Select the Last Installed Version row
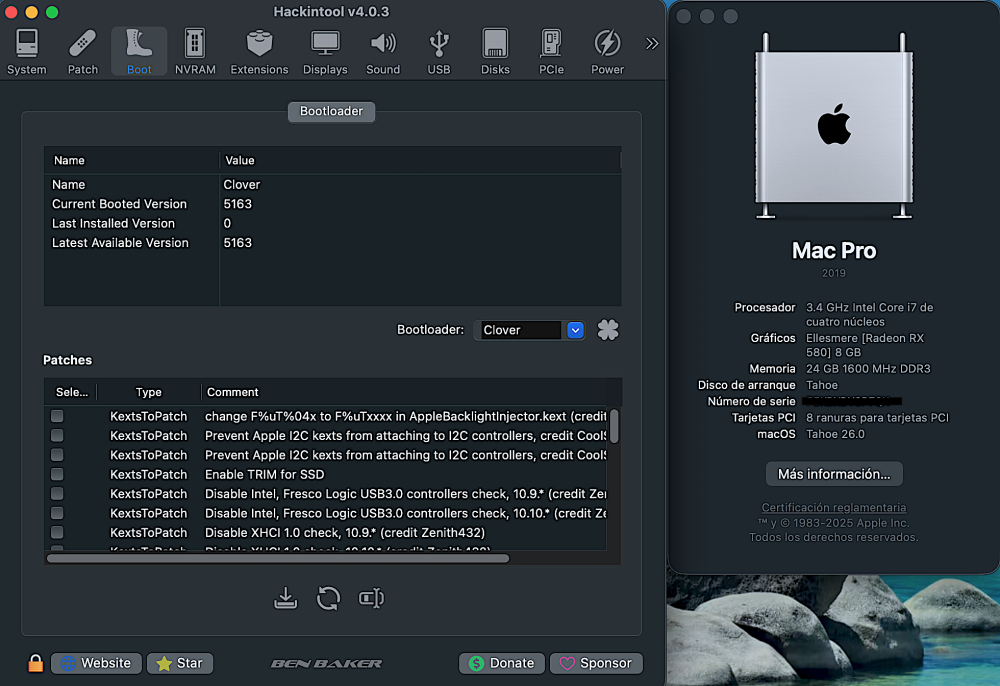Image resolution: width=1000 pixels, height=686 pixels. point(332,223)
